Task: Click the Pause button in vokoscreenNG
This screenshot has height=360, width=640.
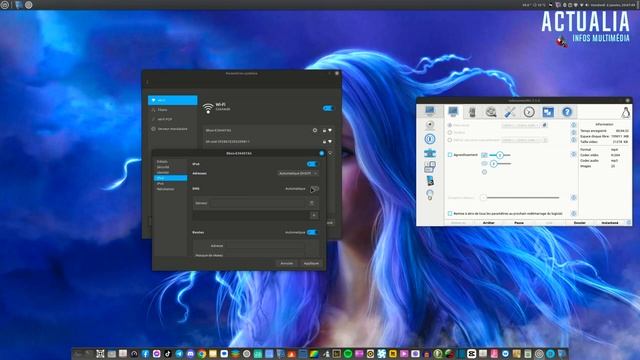Action: click(x=519, y=223)
